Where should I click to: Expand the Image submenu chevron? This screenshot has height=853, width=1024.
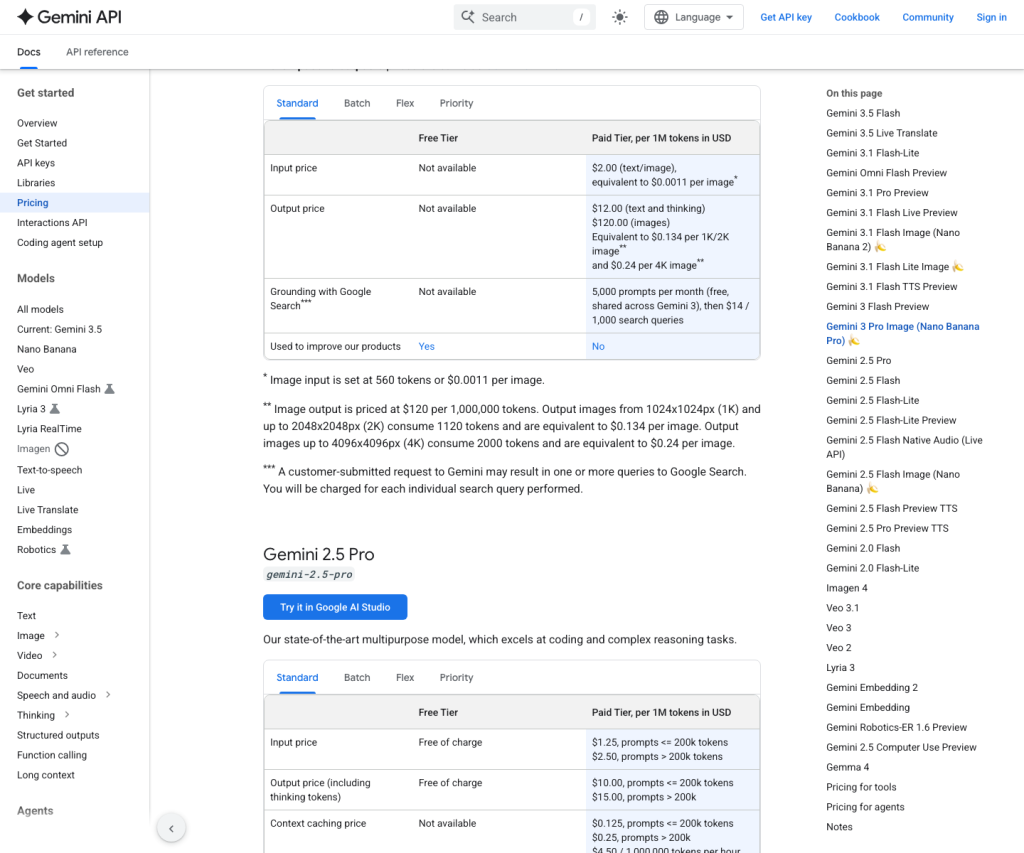click(x=57, y=635)
